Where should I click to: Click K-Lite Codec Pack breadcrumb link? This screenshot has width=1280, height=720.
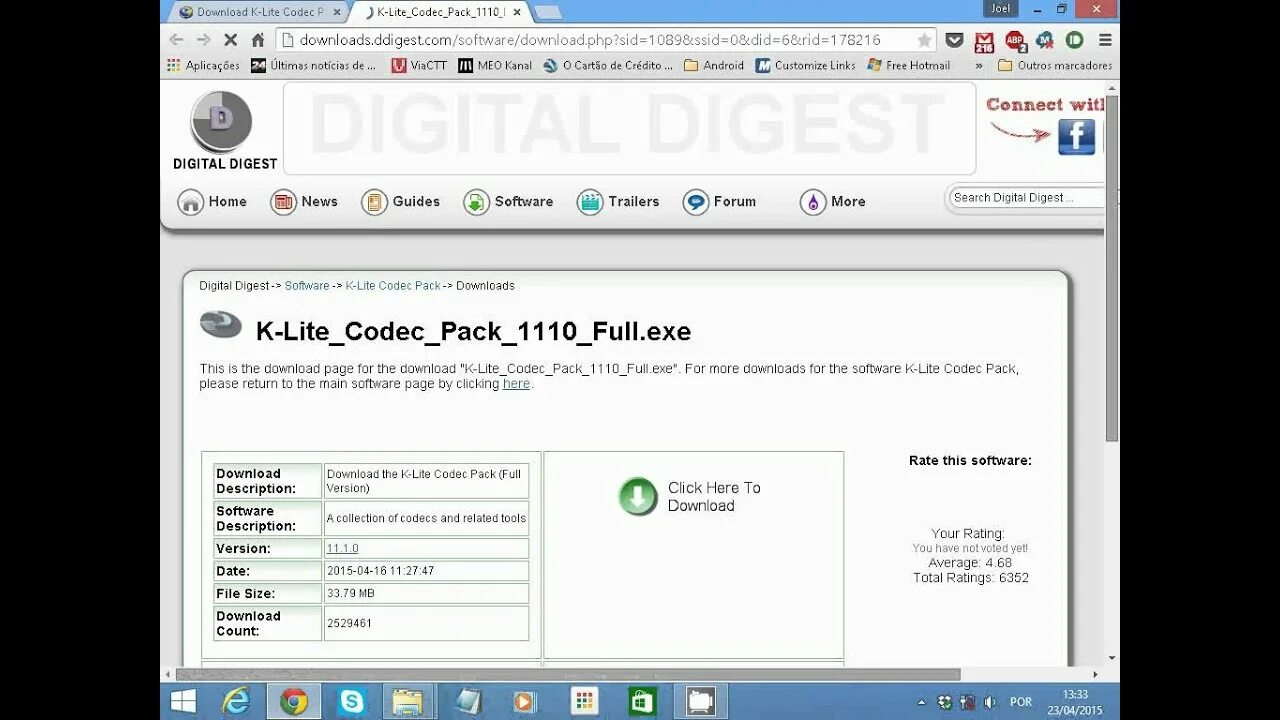point(393,286)
